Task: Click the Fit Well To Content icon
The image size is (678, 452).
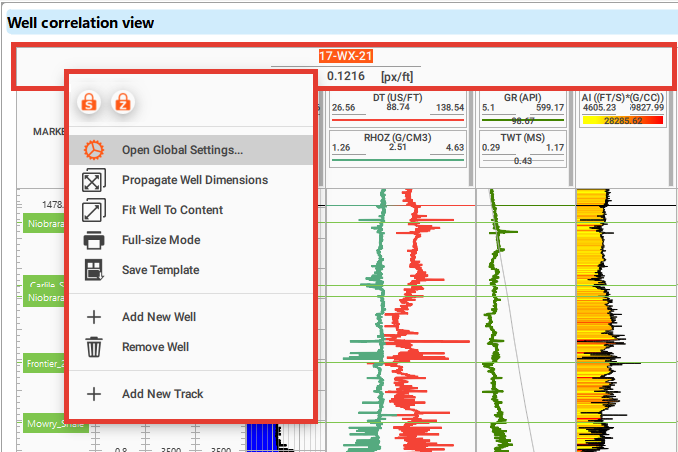Action: click(x=94, y=210)
